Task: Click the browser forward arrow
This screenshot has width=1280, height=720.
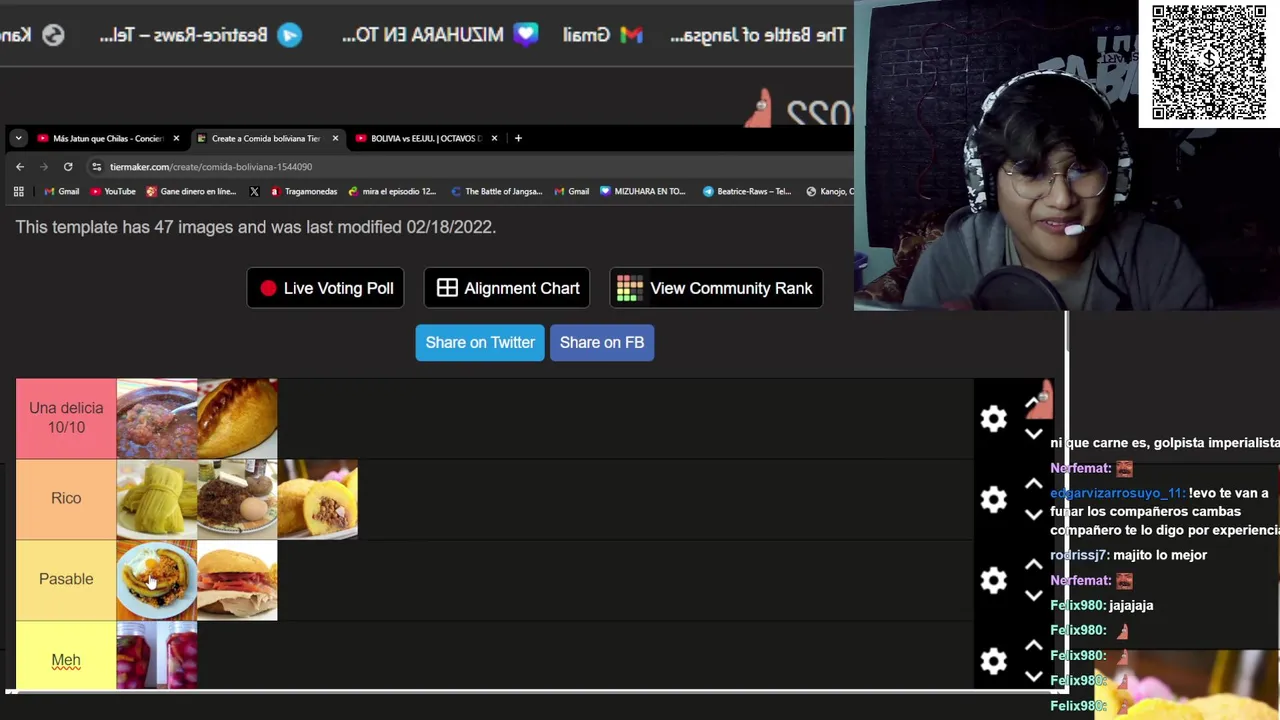Action: pos(44,167)
